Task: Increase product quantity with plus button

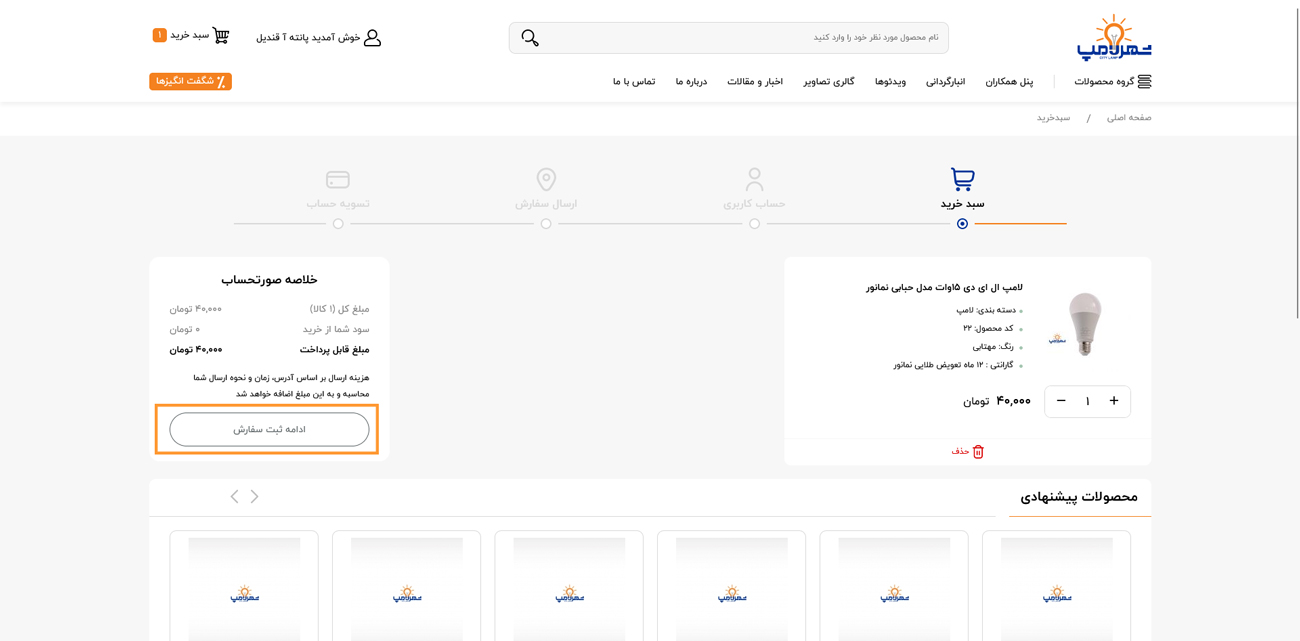Action: coord(1113,401)
